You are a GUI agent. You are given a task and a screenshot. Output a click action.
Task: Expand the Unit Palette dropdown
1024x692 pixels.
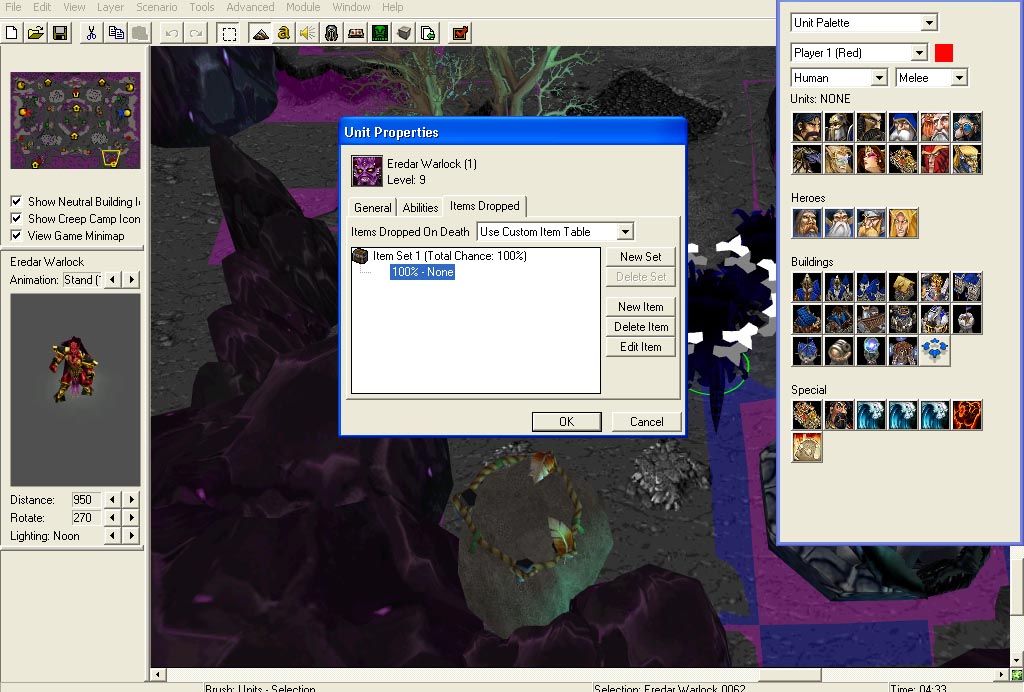click(929, 23)
